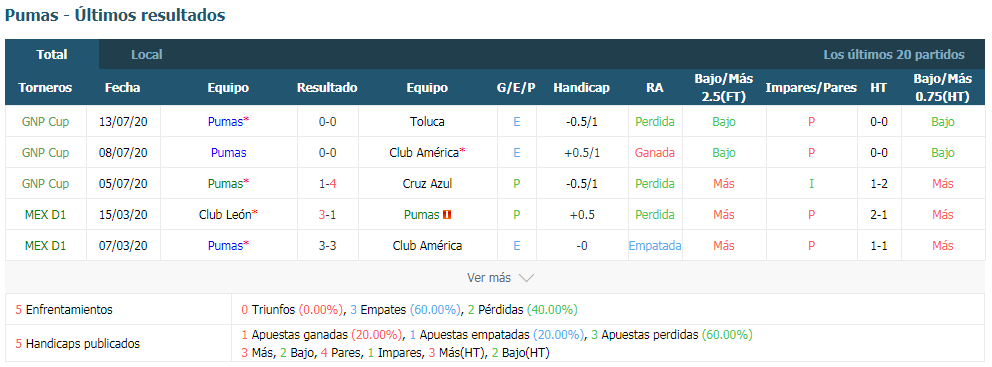Select the Ganada result cell
The width and height of the screenshot is (992, 367).
click(655, 152)
